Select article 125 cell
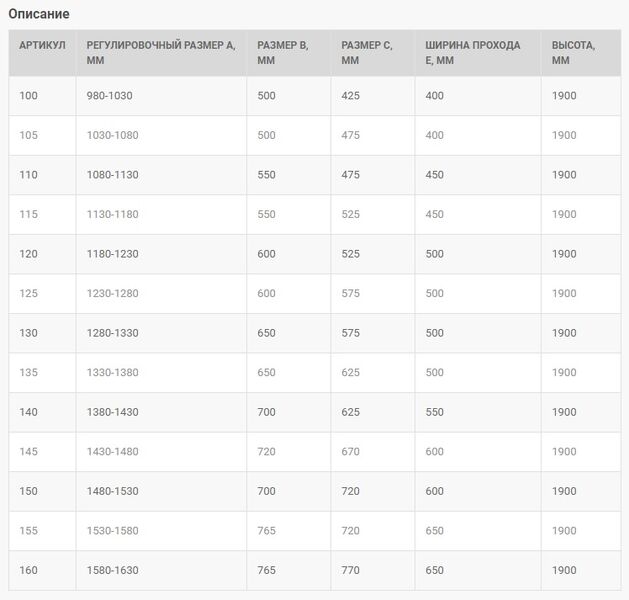The width and height of the screenshot is (629, 600). (x=28, y=293)
